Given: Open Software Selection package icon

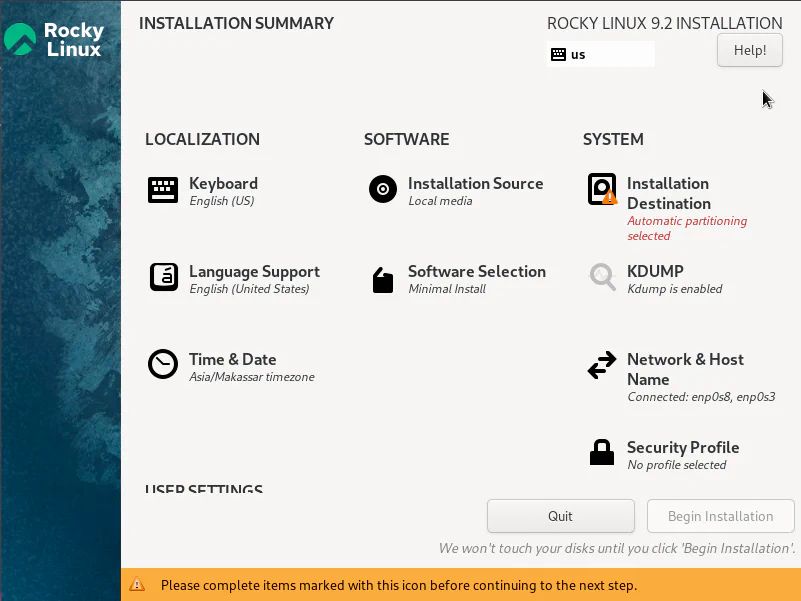Looking at the screenshot, I should pyautogui.click(x=382, y=279).
